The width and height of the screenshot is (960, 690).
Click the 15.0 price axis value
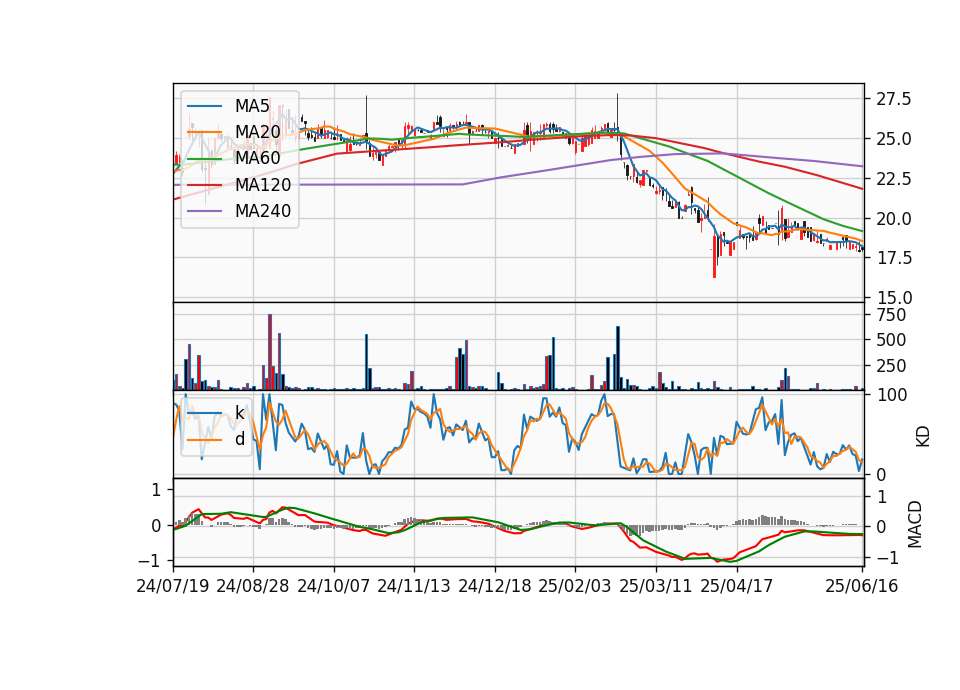click(x=894, y=298)
